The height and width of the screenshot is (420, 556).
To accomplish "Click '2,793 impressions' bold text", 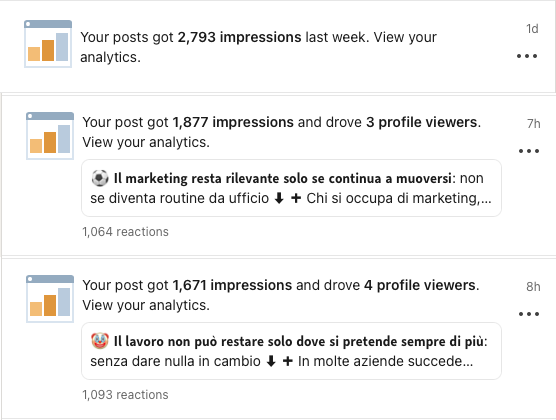I will 239,37.
